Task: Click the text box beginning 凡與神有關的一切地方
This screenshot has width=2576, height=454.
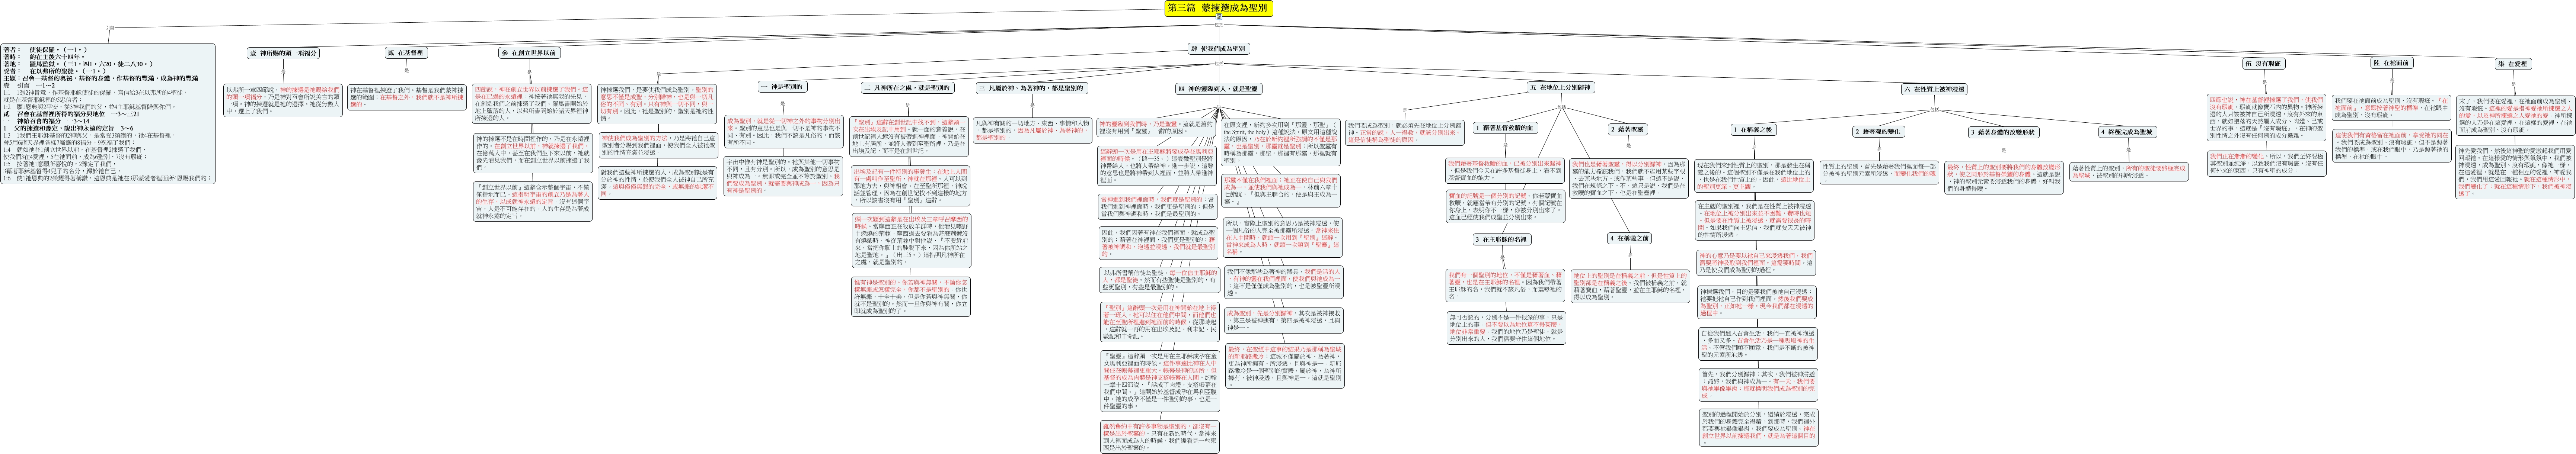Action: pos(1033,130)
